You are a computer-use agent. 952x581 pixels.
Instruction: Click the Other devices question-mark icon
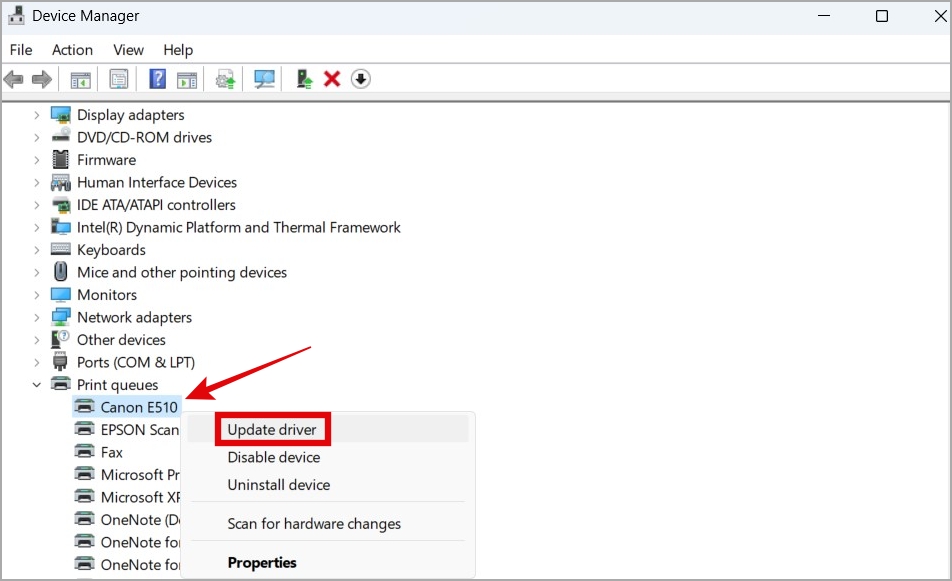pyautogui.click(x=61, y=339)
